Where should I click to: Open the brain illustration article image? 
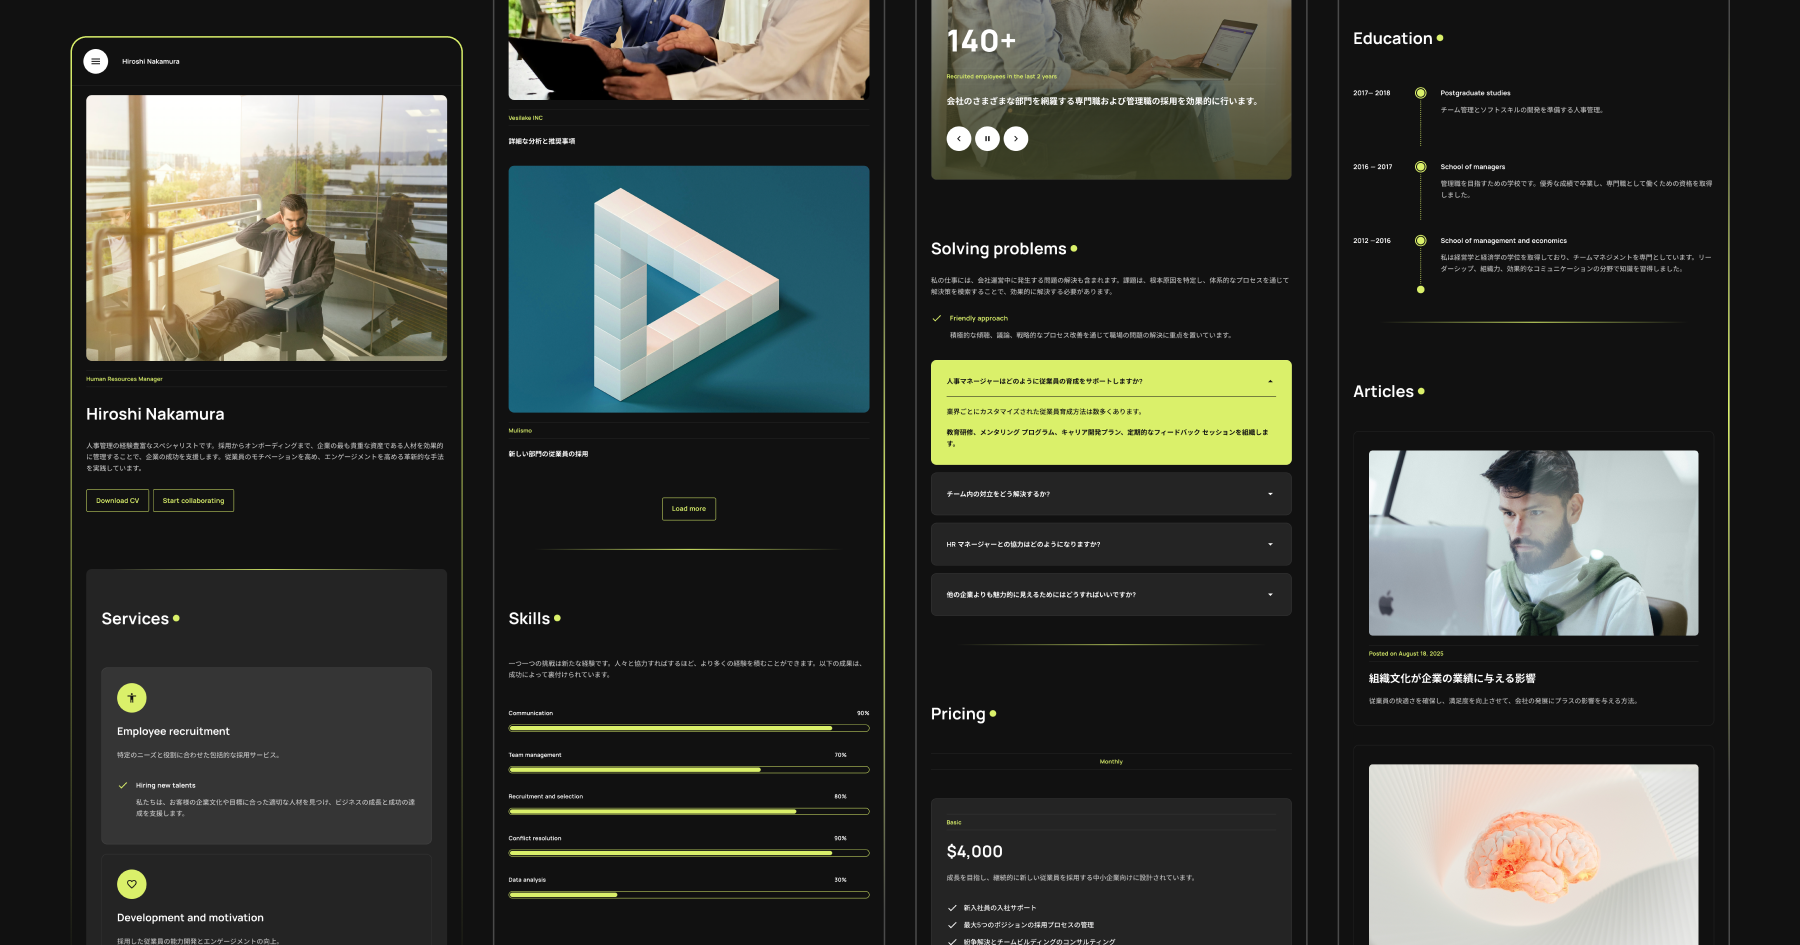click(1533, 854)
